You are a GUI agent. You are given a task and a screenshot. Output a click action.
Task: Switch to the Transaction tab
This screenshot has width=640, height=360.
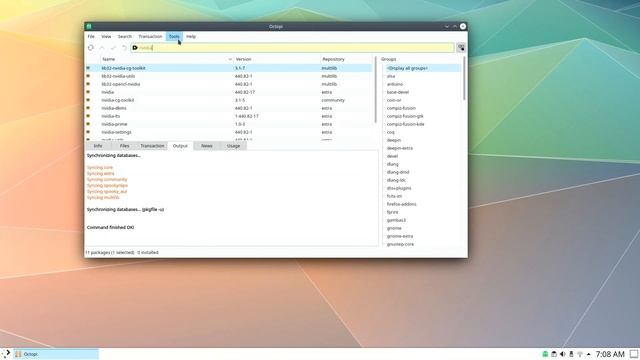[x=152, y=146]
